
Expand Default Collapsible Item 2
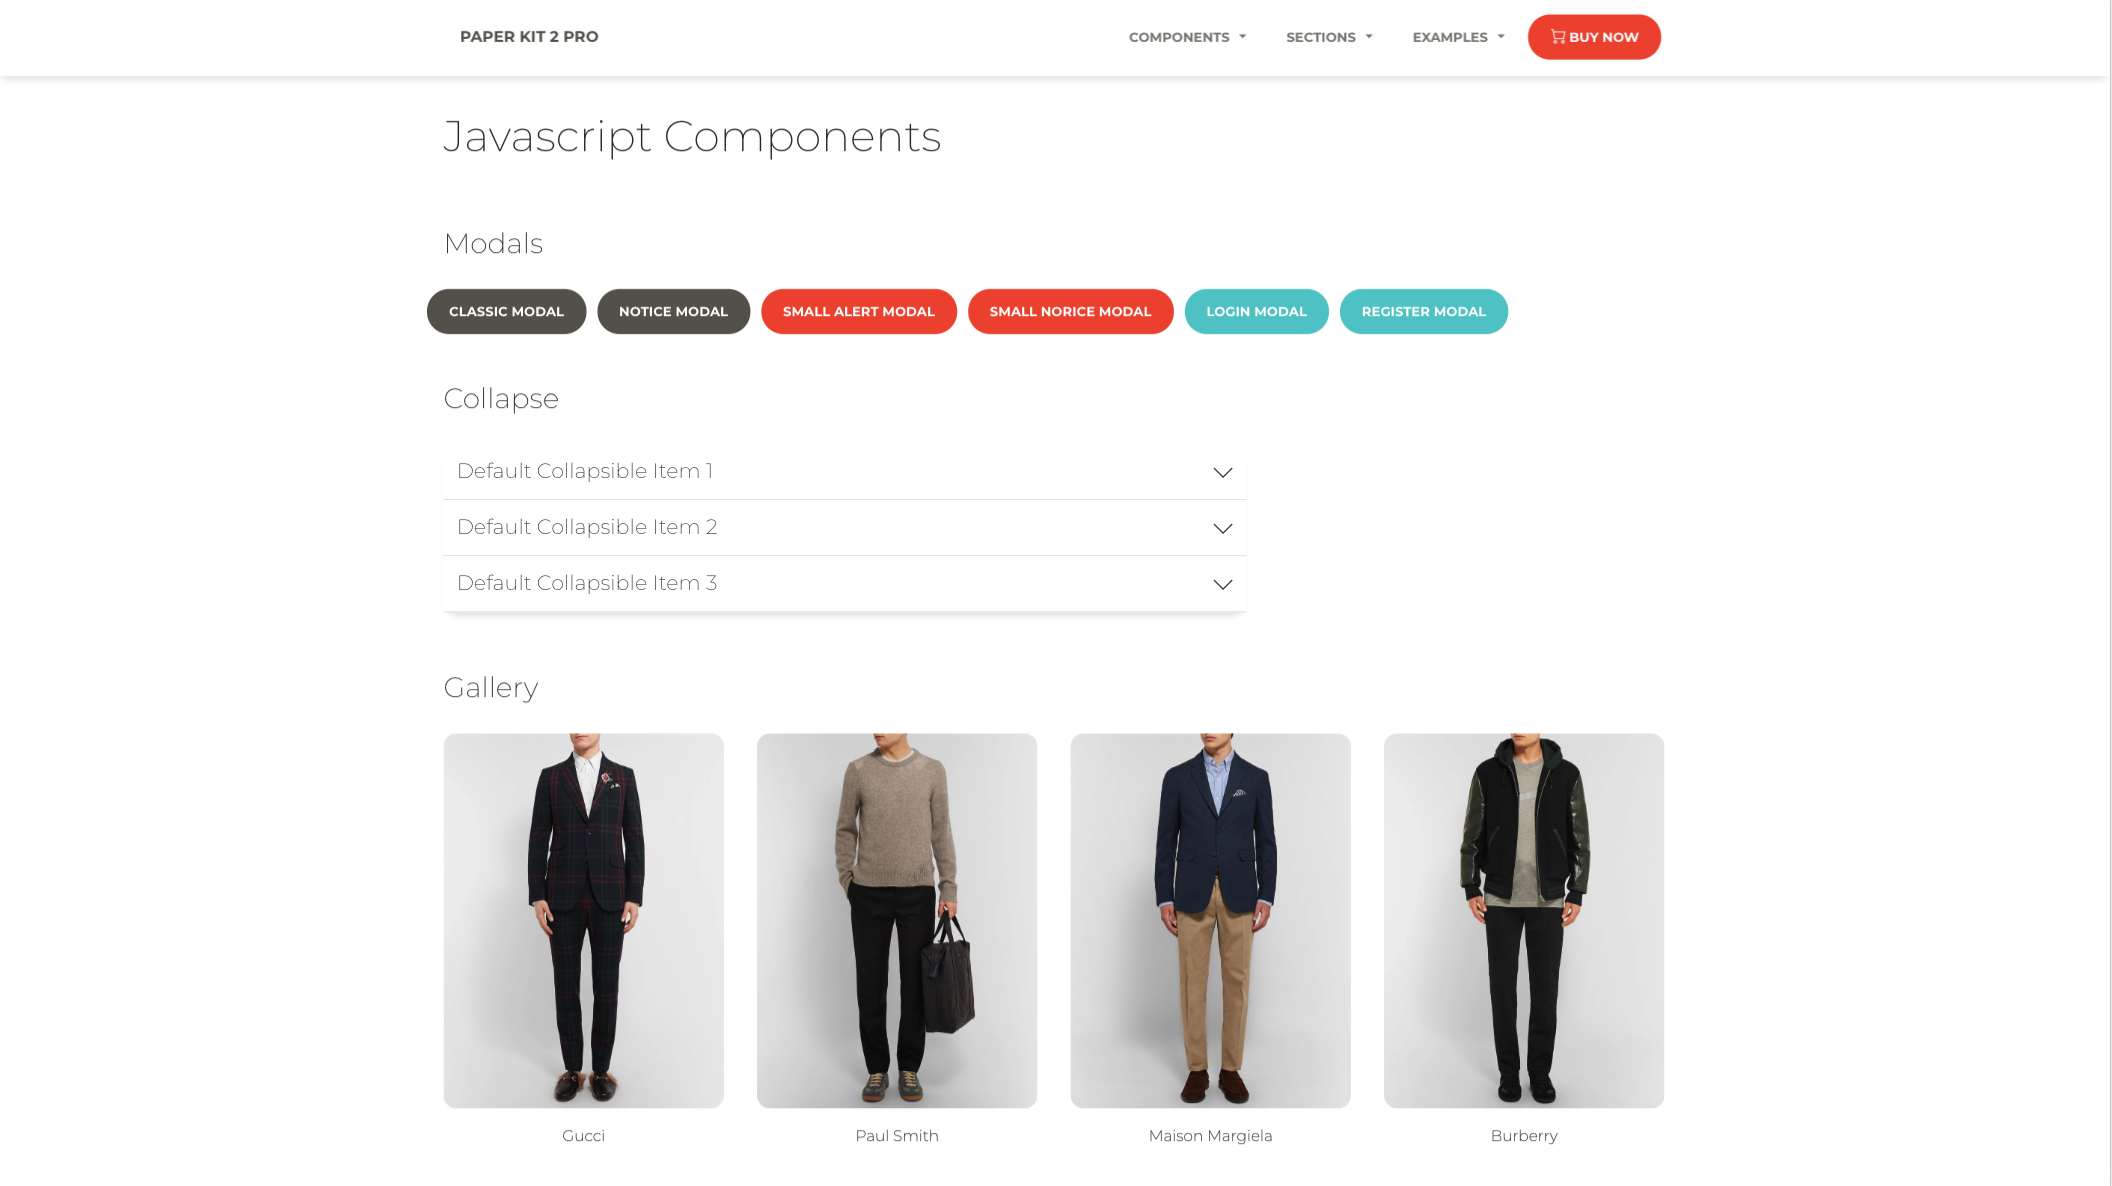pyautogui.click(x=844, y=526)
